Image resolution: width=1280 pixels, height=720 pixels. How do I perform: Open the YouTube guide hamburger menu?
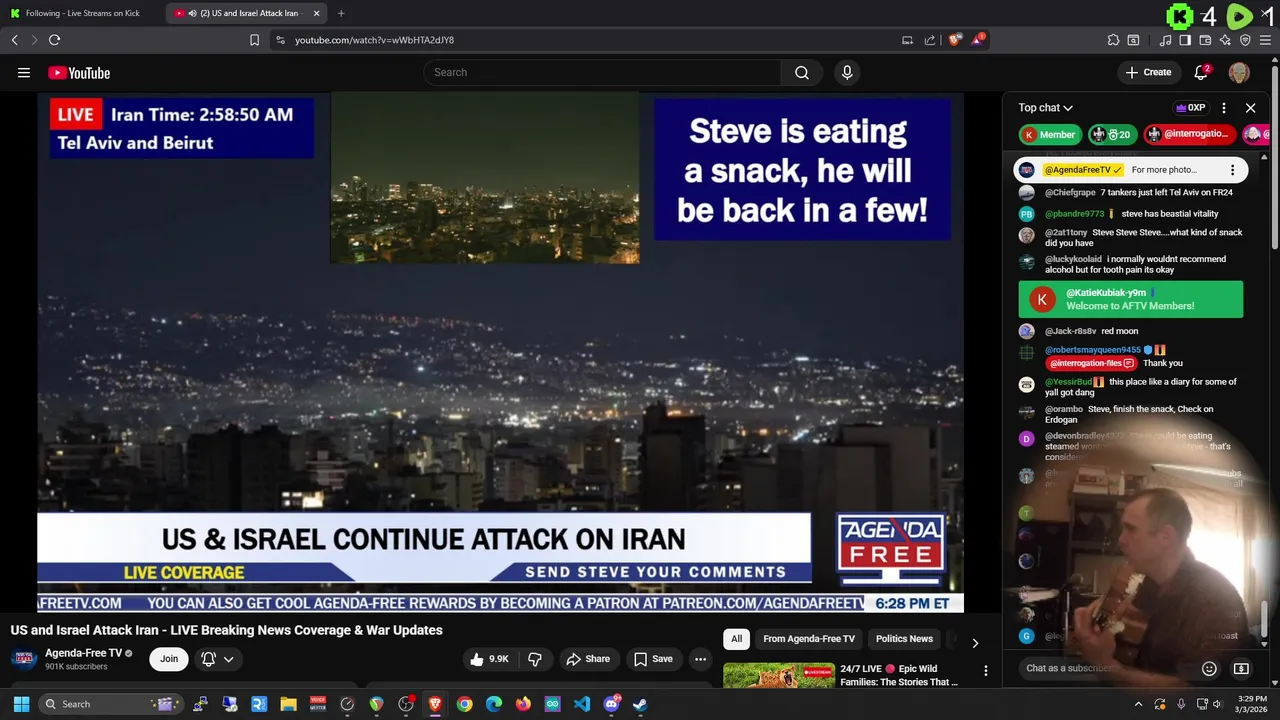24,72
